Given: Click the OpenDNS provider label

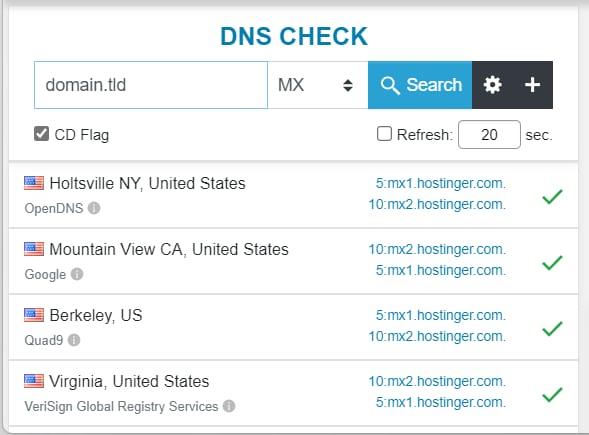Looking at the screenshot, I should 54,208.
